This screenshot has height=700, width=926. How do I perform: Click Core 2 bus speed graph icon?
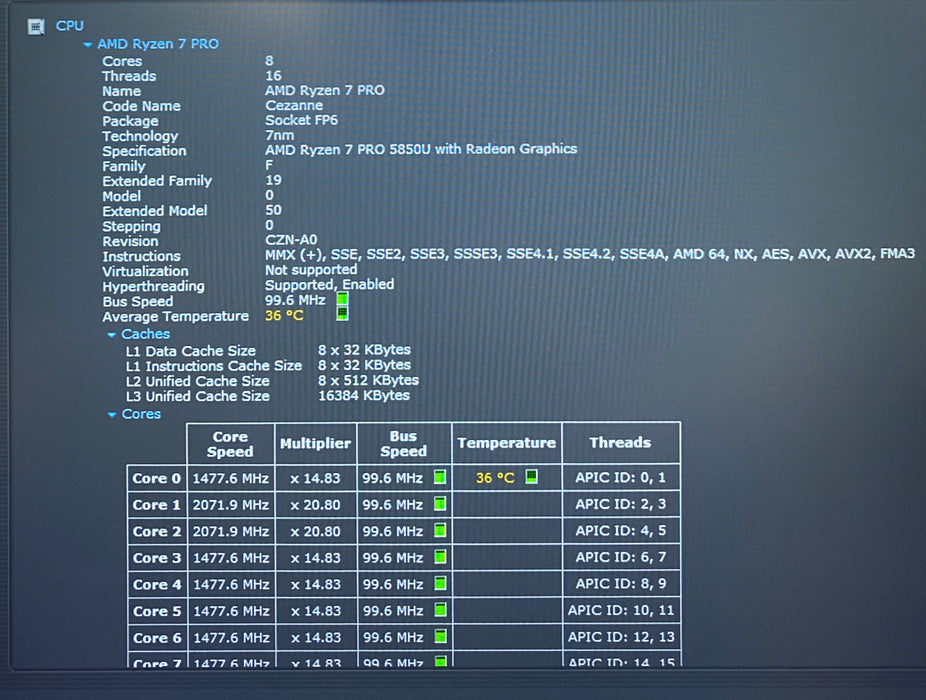440,530
